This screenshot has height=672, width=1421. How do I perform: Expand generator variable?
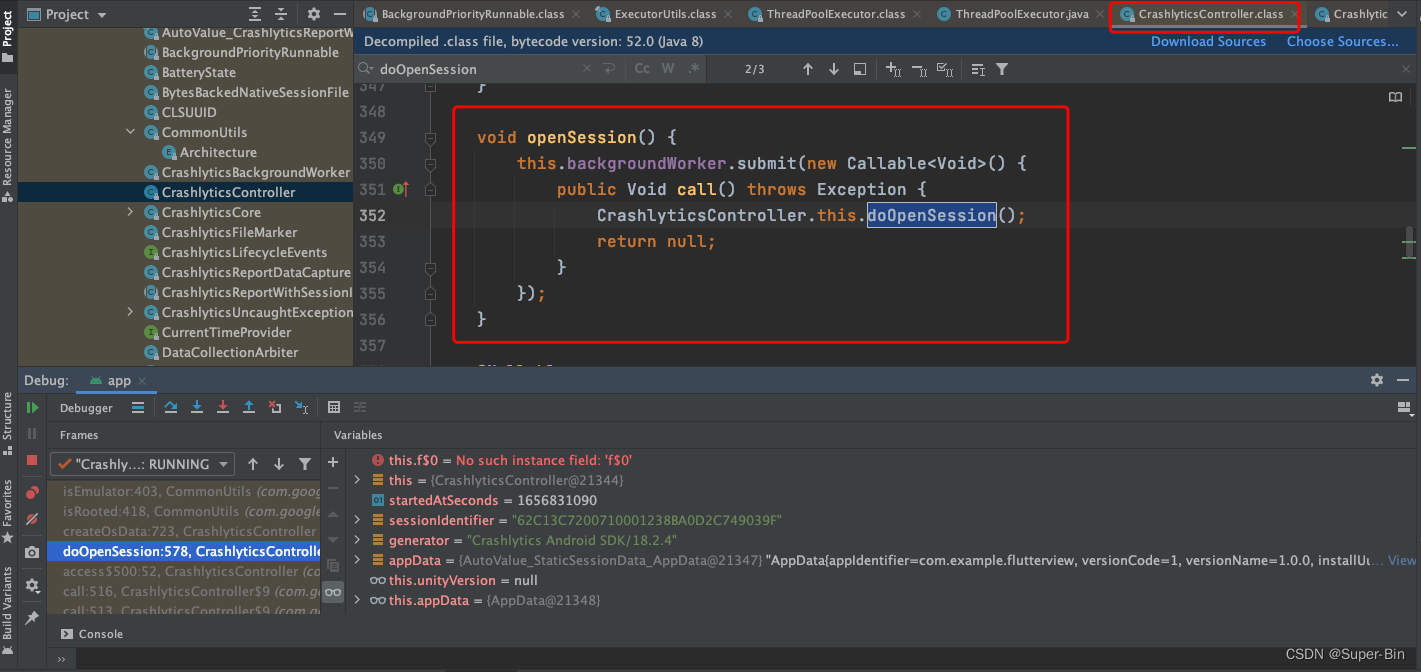358,540
